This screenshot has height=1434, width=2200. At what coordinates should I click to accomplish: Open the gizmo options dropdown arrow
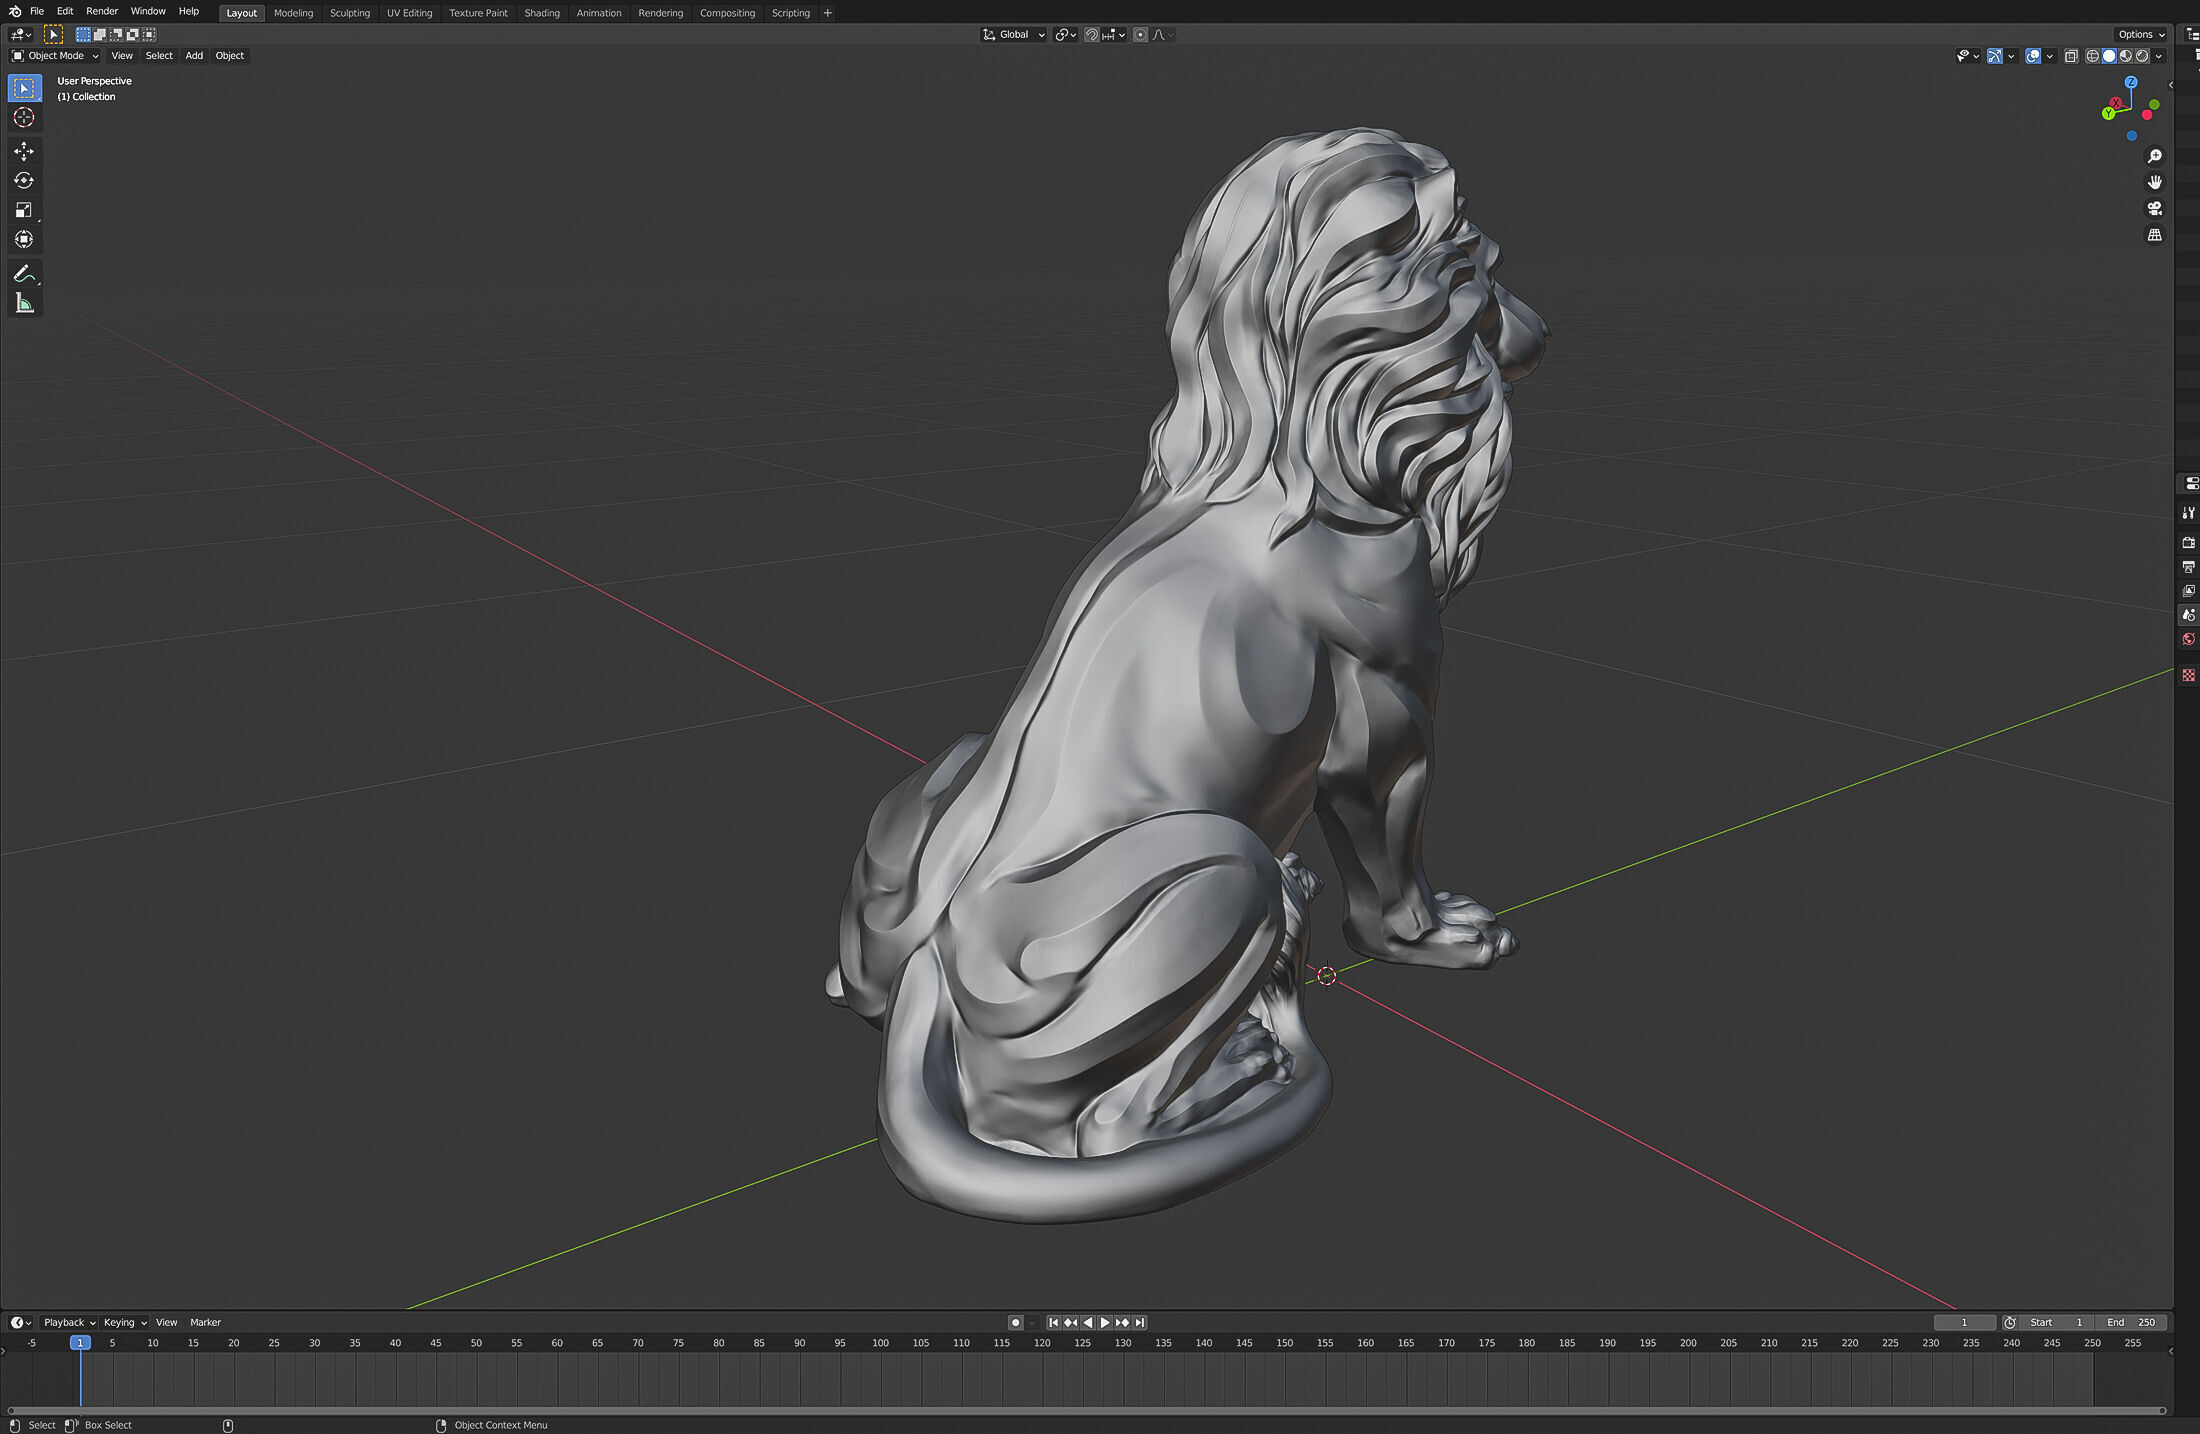click(x=2011, y=56)
